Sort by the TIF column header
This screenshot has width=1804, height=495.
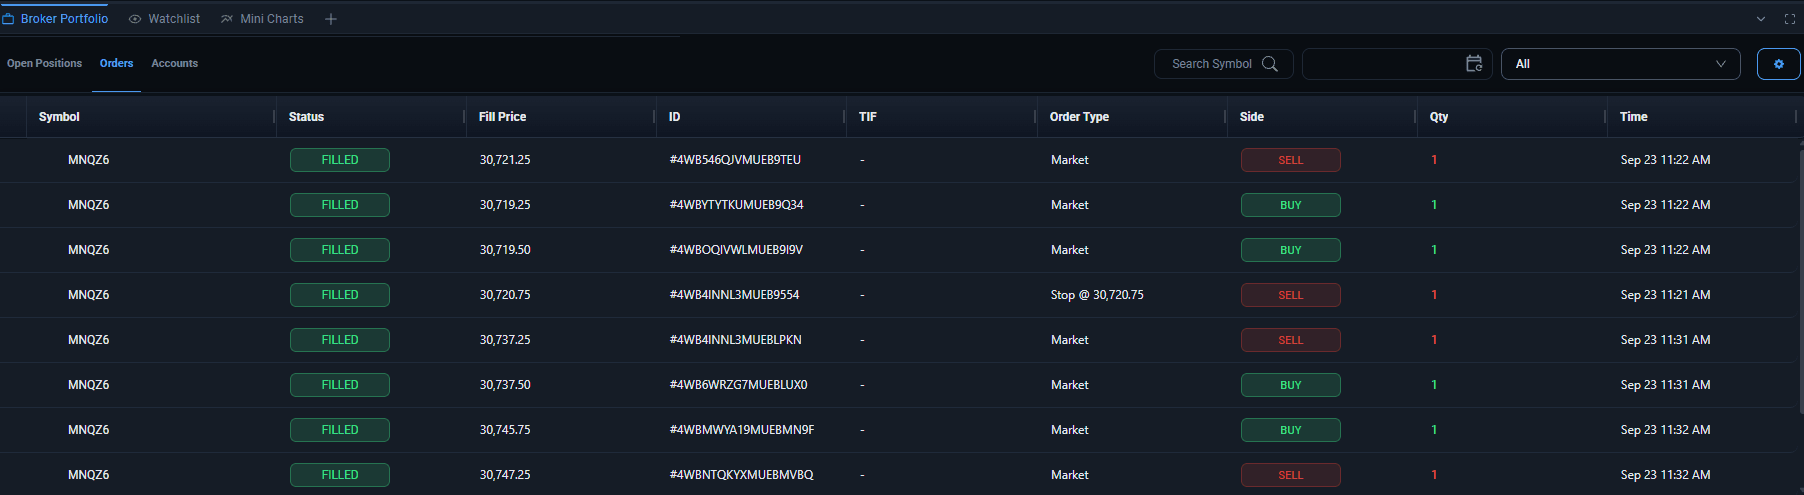point(867,117)
